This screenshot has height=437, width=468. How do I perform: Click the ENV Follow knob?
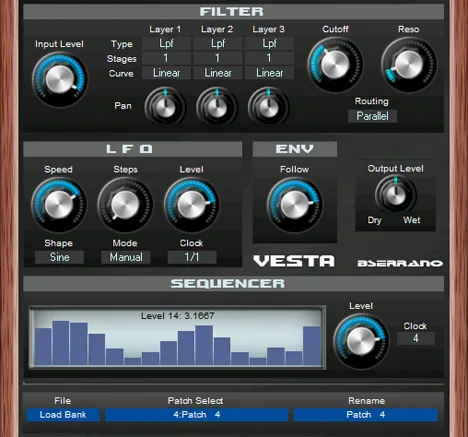pos(294,205)
